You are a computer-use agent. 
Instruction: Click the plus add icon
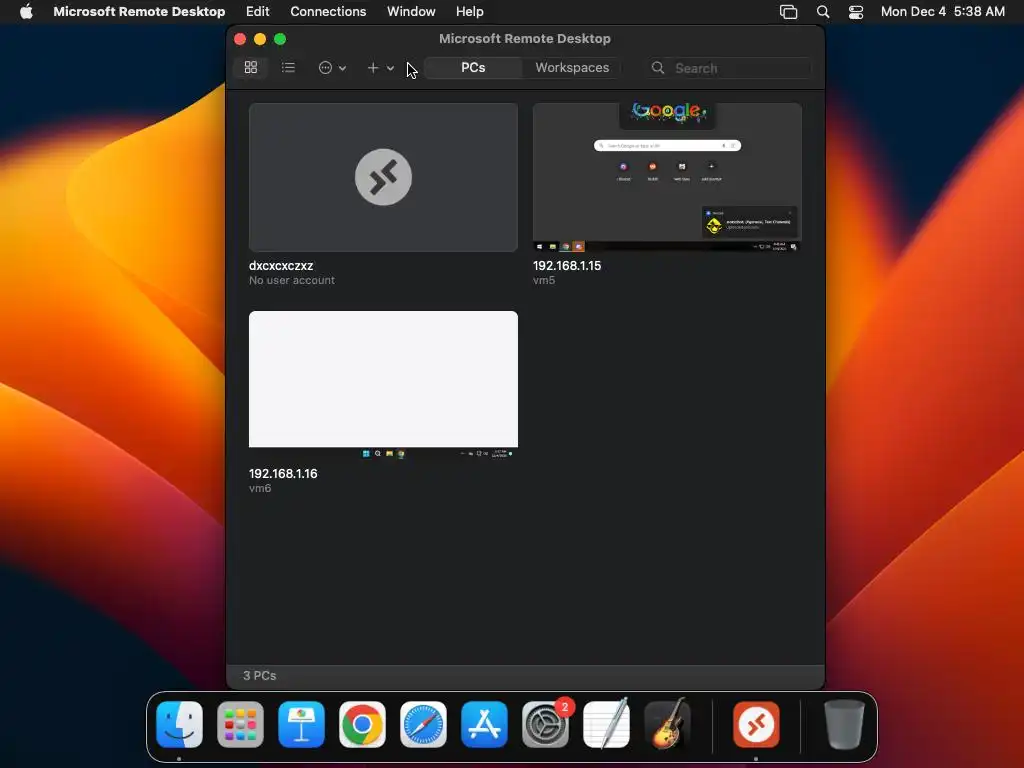[372, 67]
